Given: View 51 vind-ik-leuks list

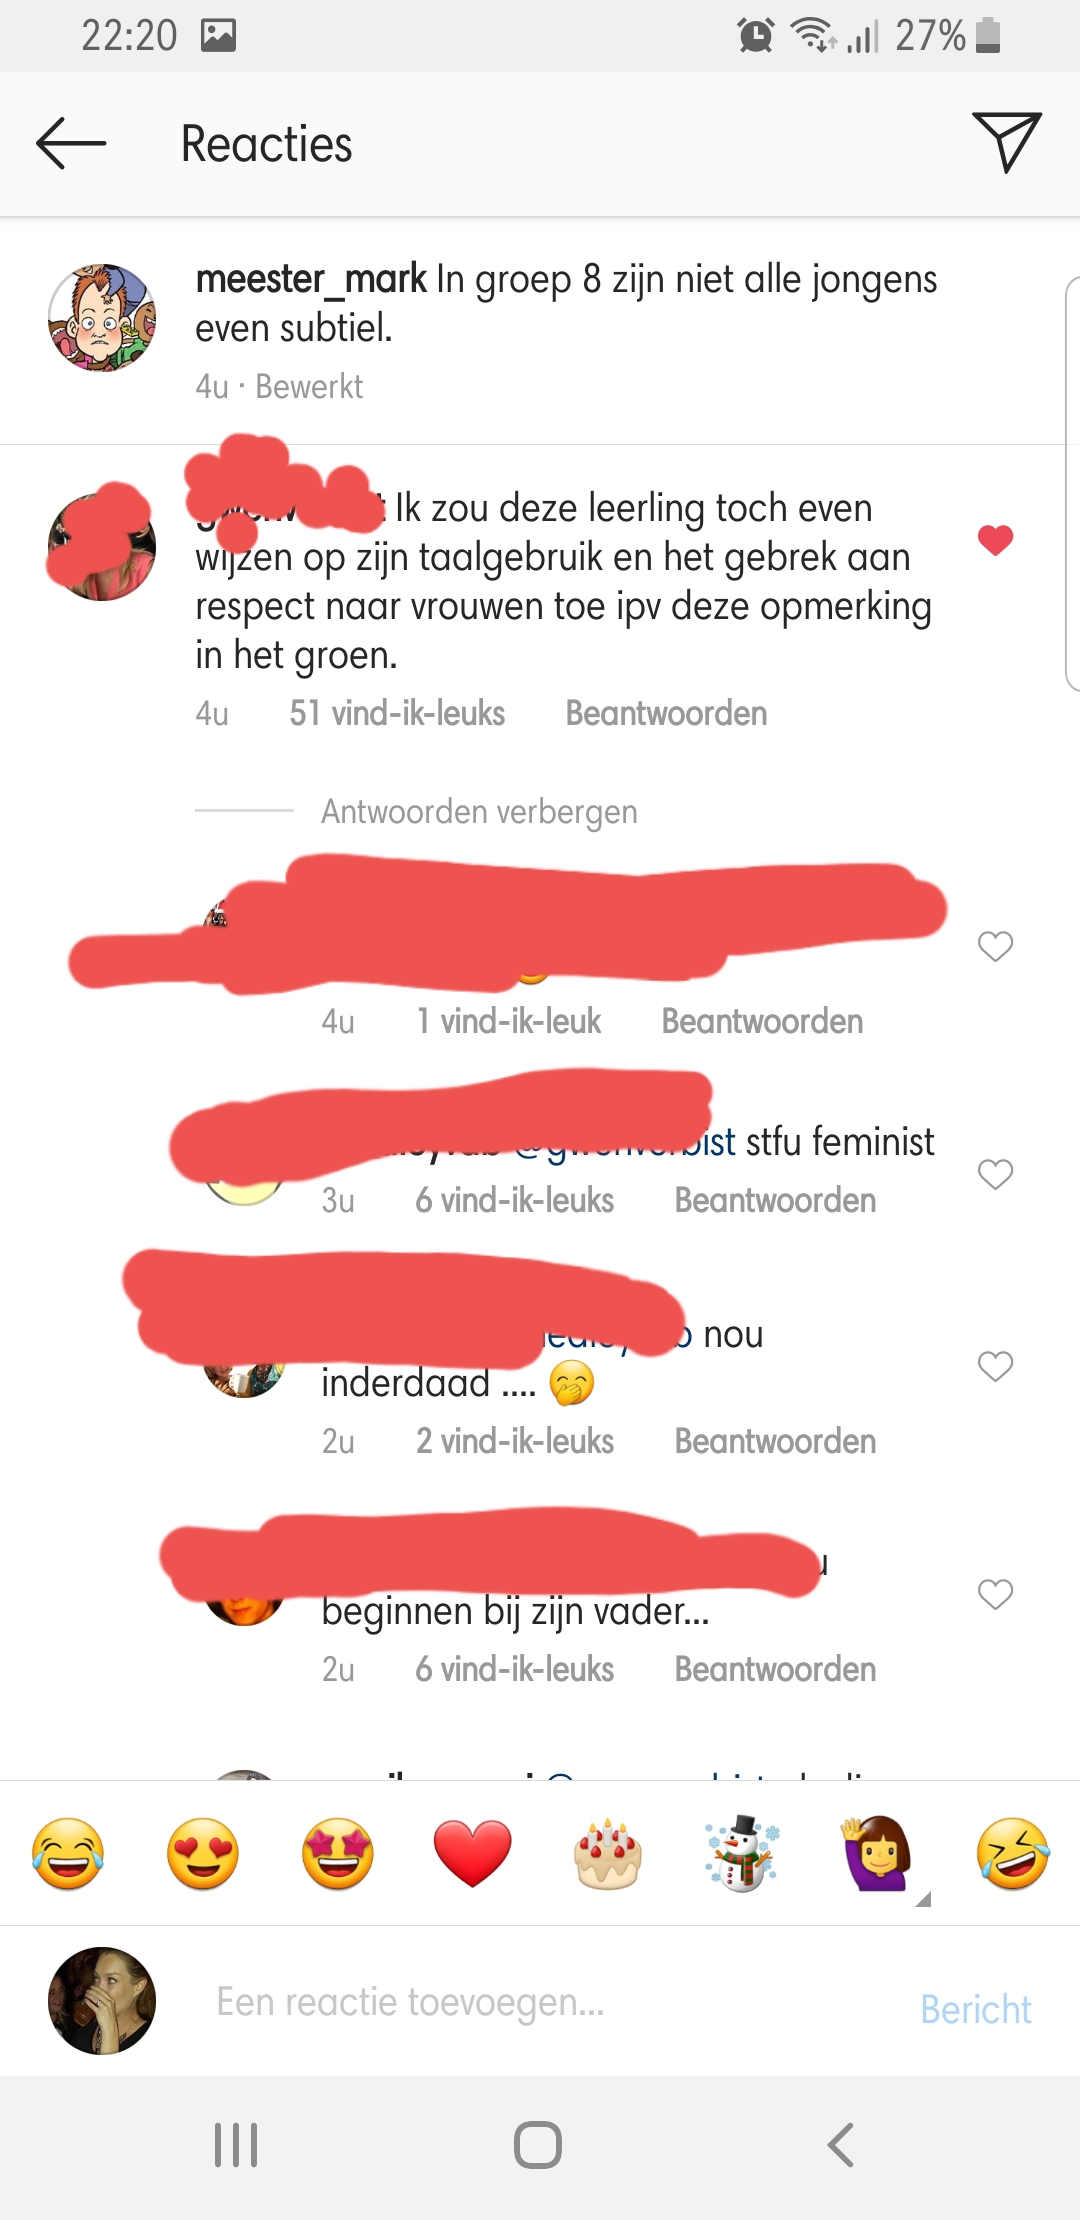Looking at the screenshot, I should pyautogui.click(x=397, y=714).
